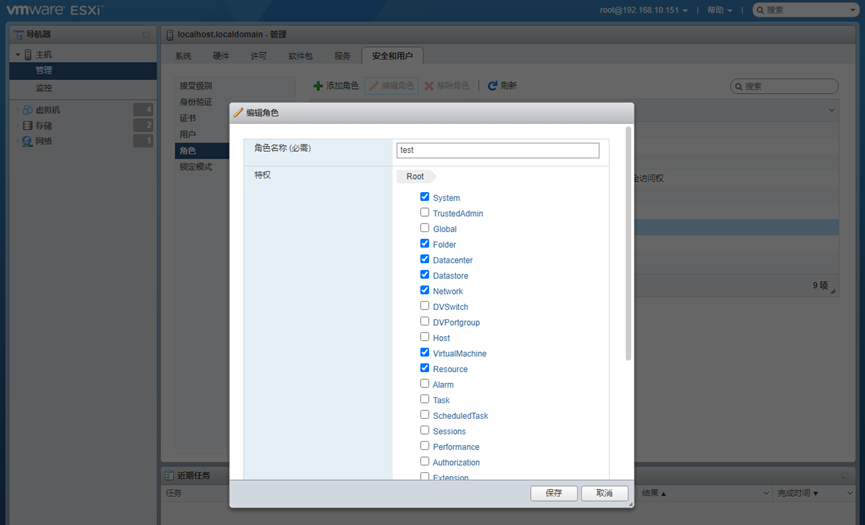Click the 取消 (Cancel) button
The height and width of the screenshot is (525, 865).
[x=605, y=493]
